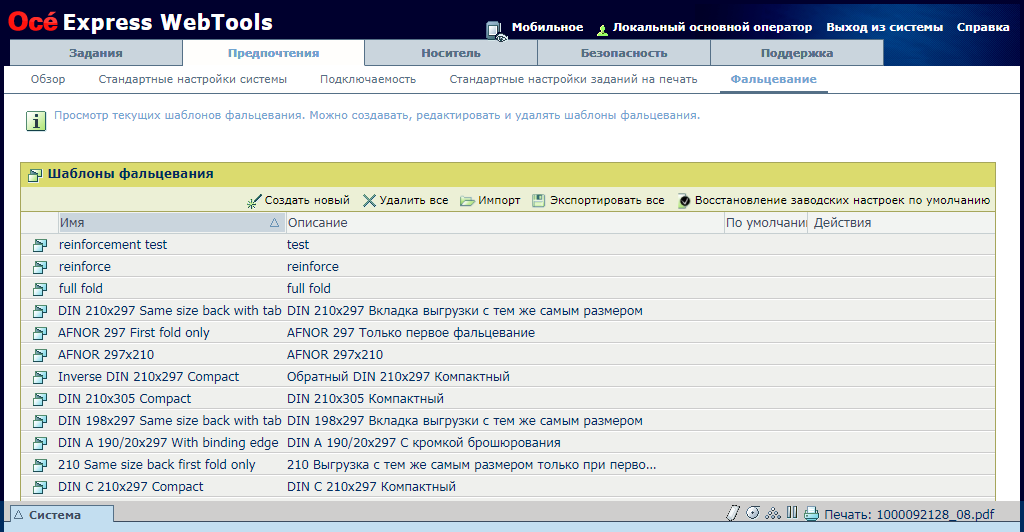The image size is (1024, 532).
Task: Switch to the Носитель tab
Action: (x=451, y=53)
